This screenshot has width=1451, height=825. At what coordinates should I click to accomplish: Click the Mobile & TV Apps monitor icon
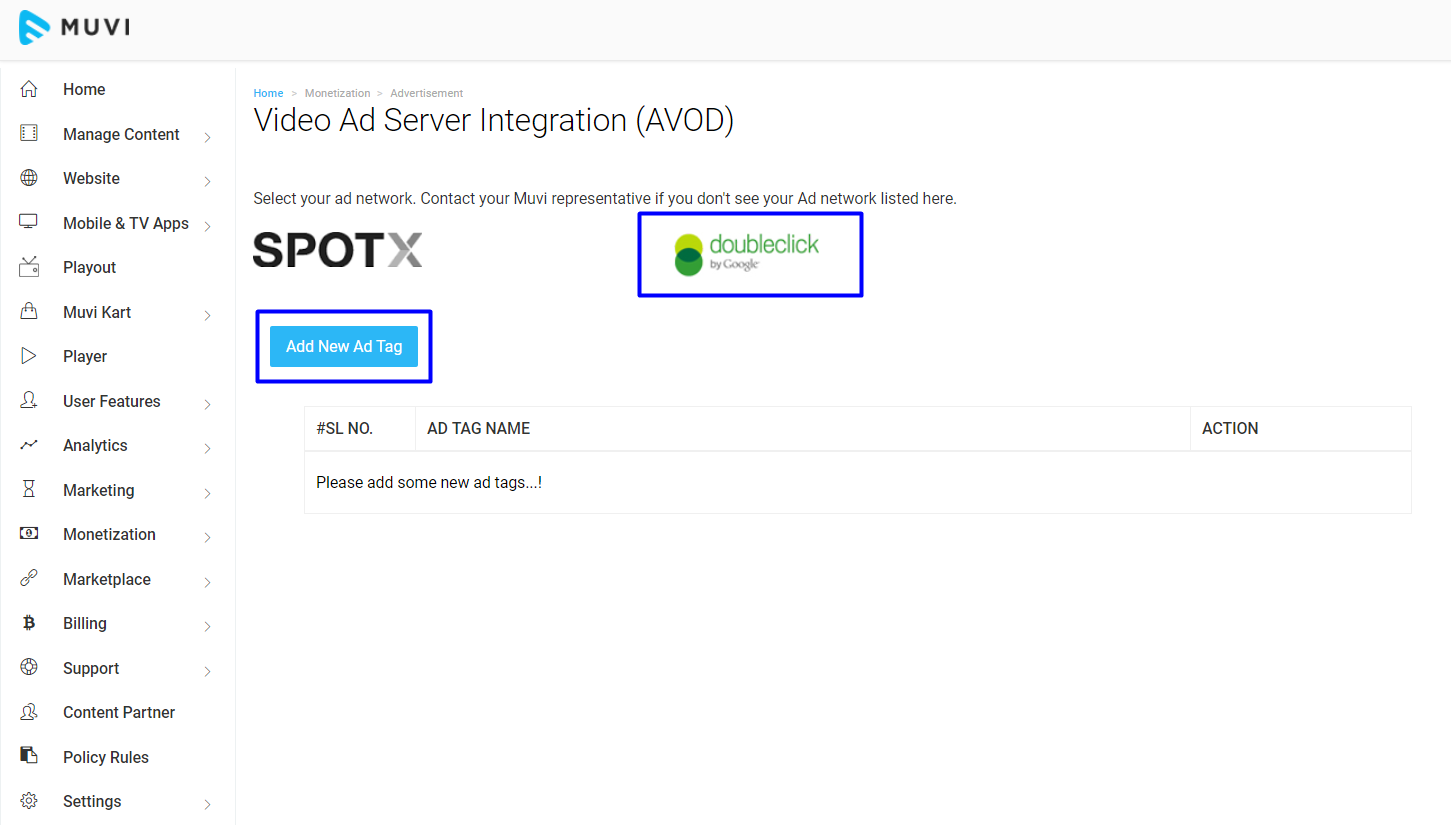pyautogui.click(x=29, y=222)
